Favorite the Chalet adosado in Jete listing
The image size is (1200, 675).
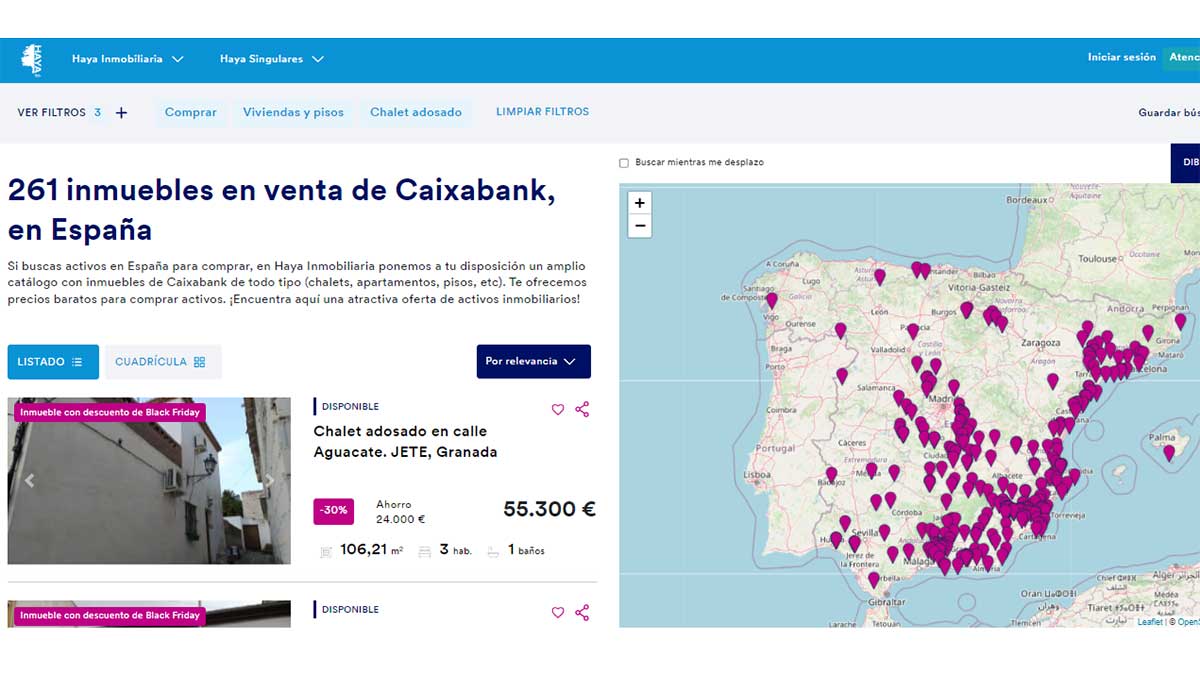coord(558,409)
